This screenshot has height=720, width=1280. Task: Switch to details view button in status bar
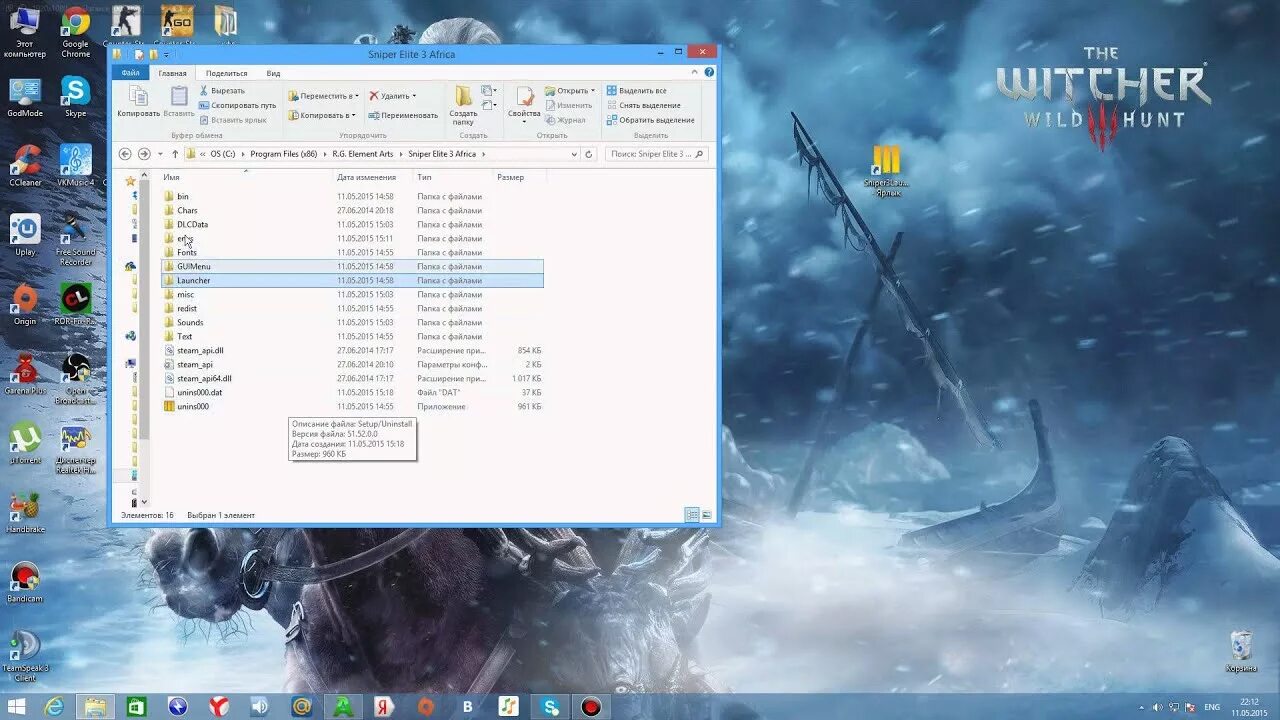692,515
